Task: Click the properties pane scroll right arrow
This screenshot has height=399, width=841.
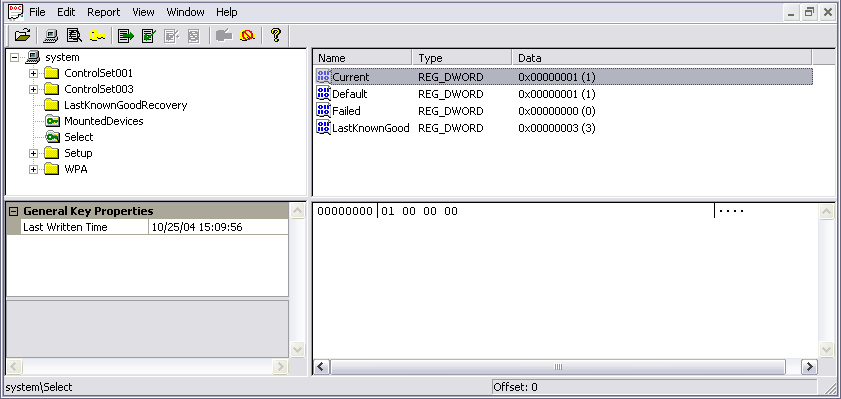Action: [280, 367]
